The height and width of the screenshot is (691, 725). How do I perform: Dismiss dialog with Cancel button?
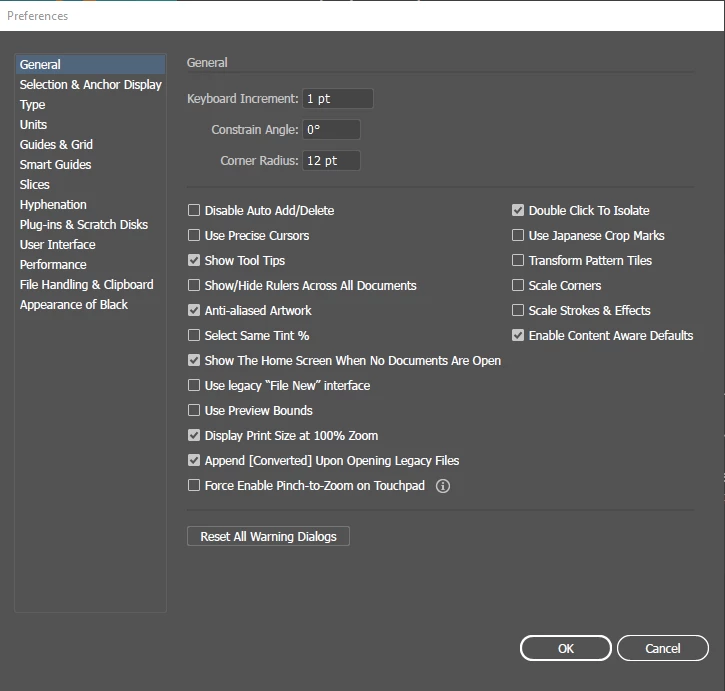(x=663, y=648)
